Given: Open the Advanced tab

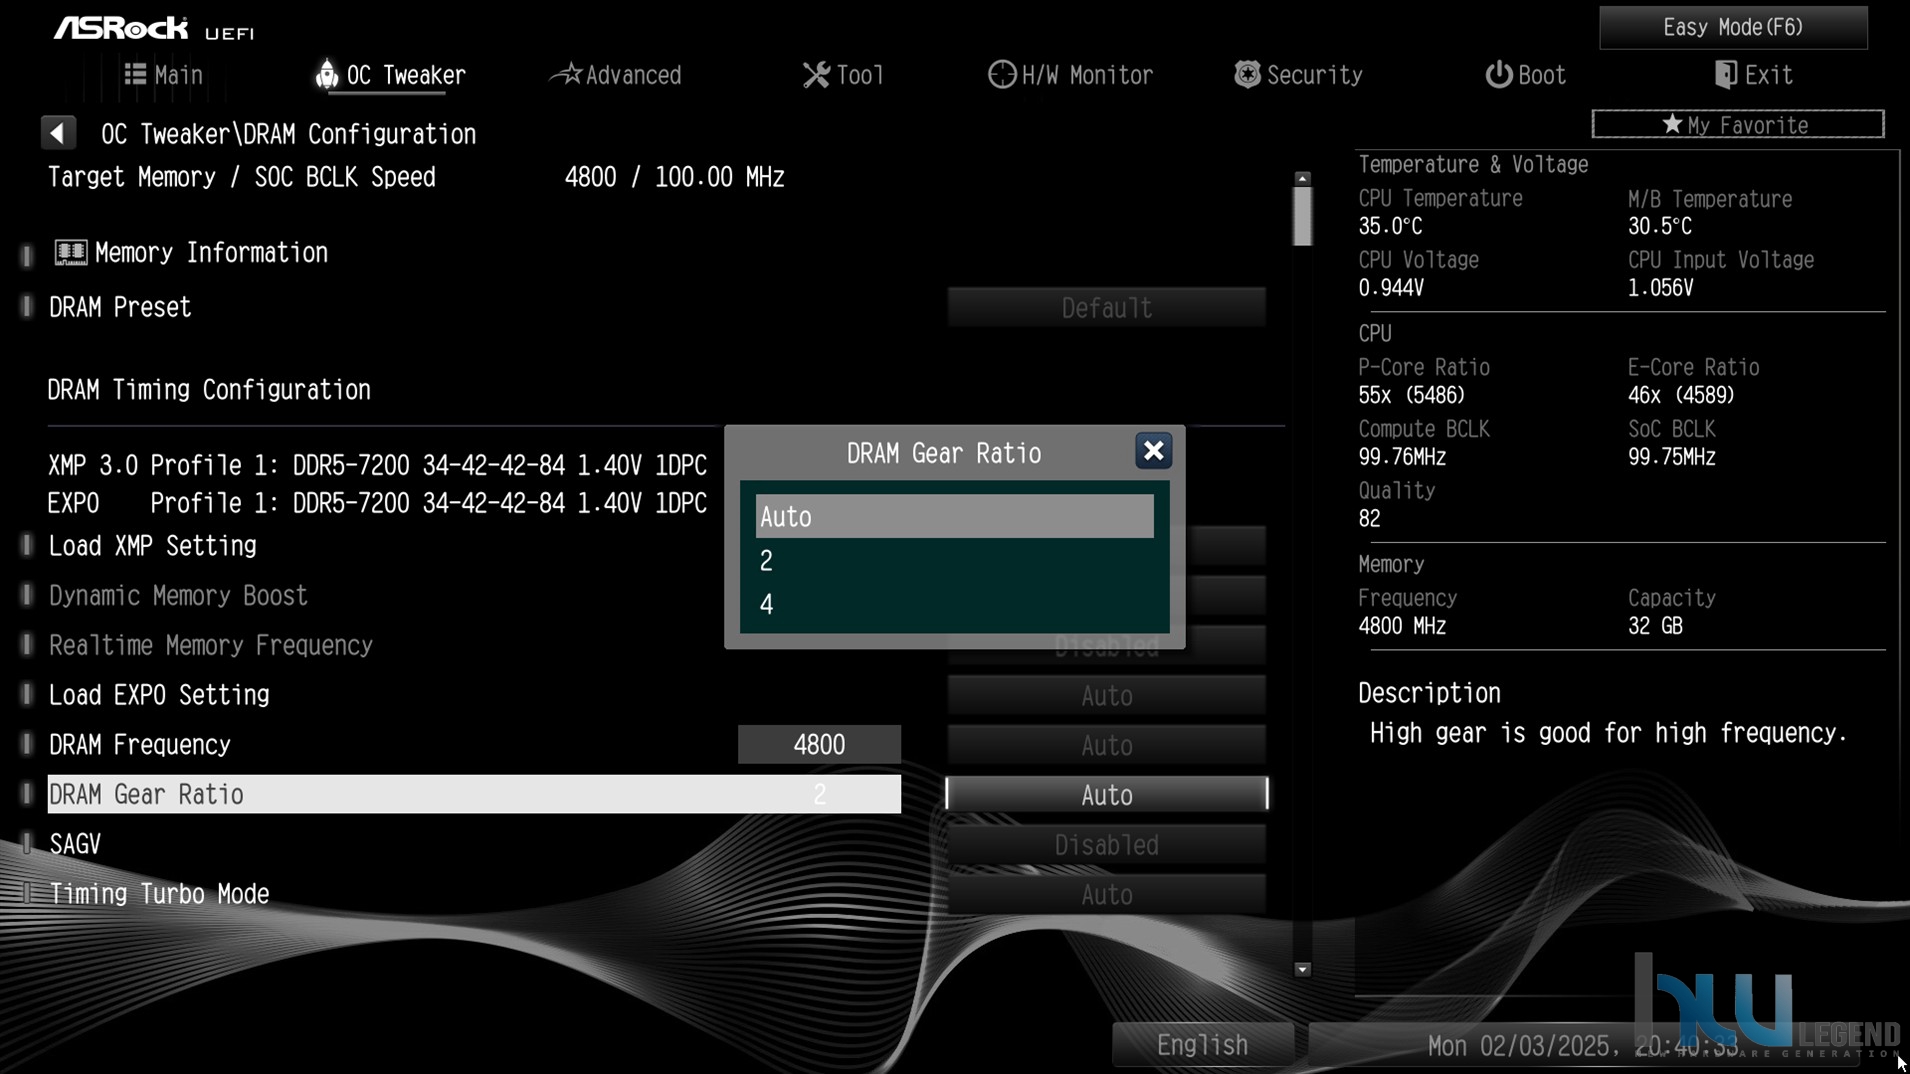Looking at the screenshot, I should [x=616, y=75].
